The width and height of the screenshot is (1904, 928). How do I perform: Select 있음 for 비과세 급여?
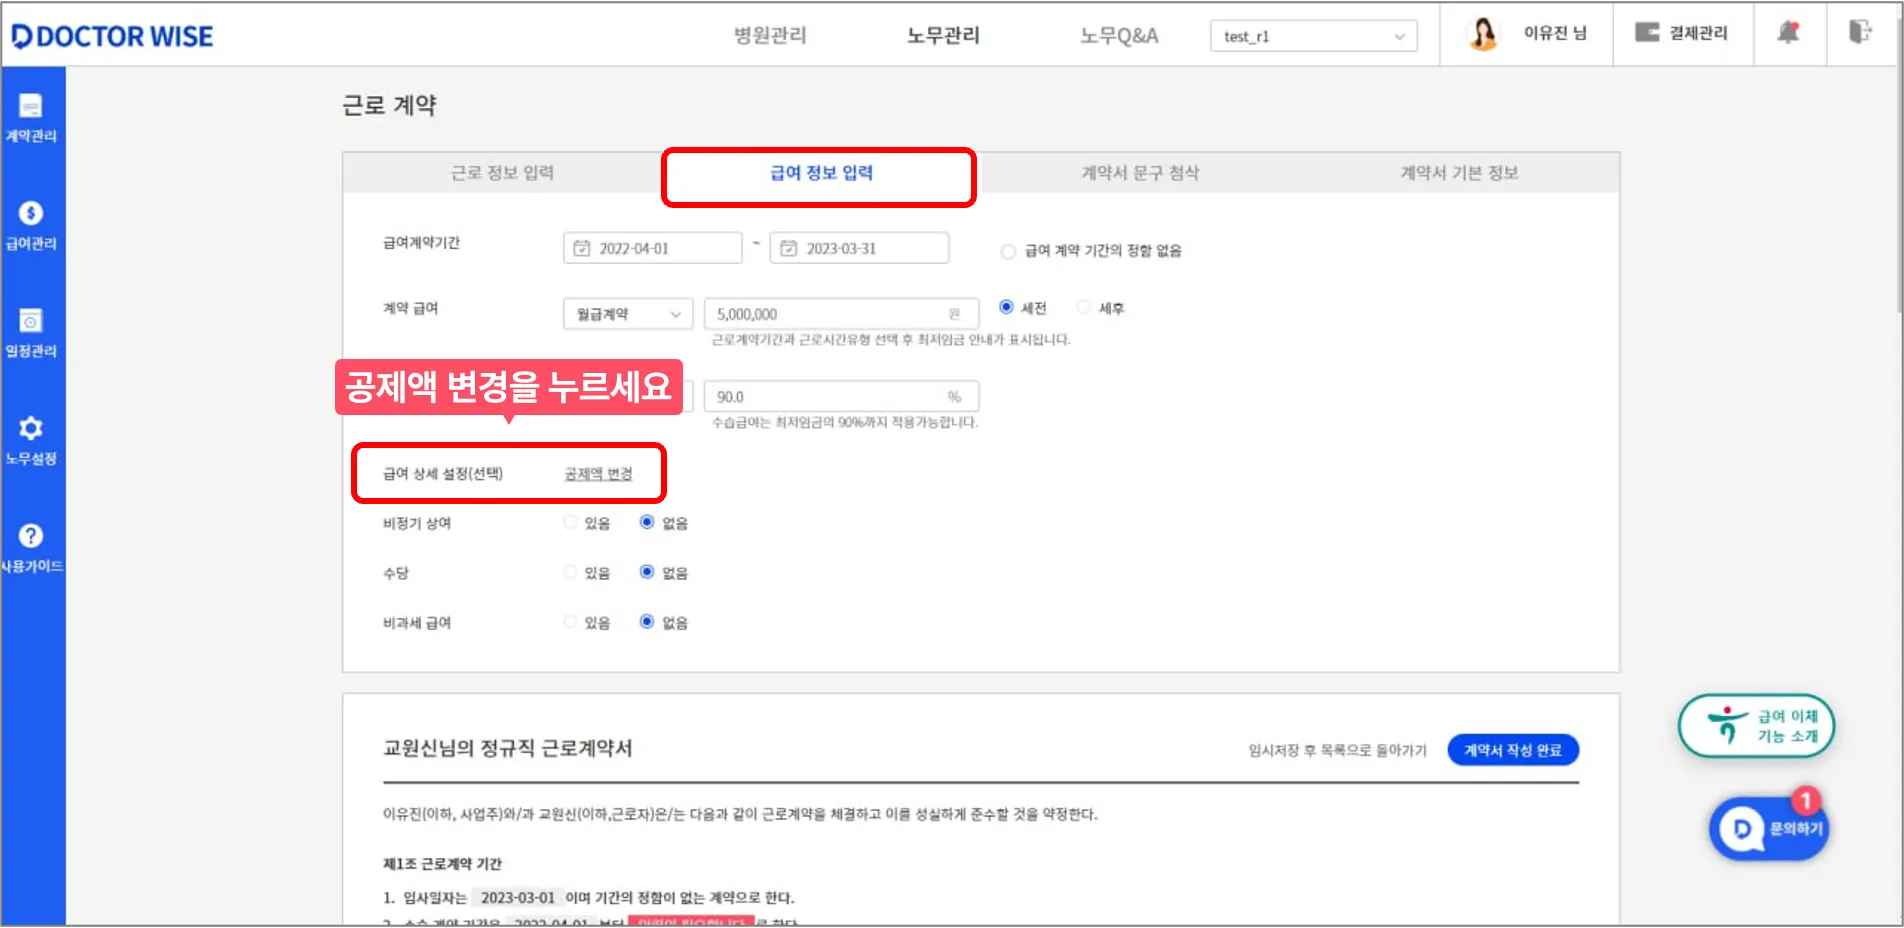(x=570, y=622)
